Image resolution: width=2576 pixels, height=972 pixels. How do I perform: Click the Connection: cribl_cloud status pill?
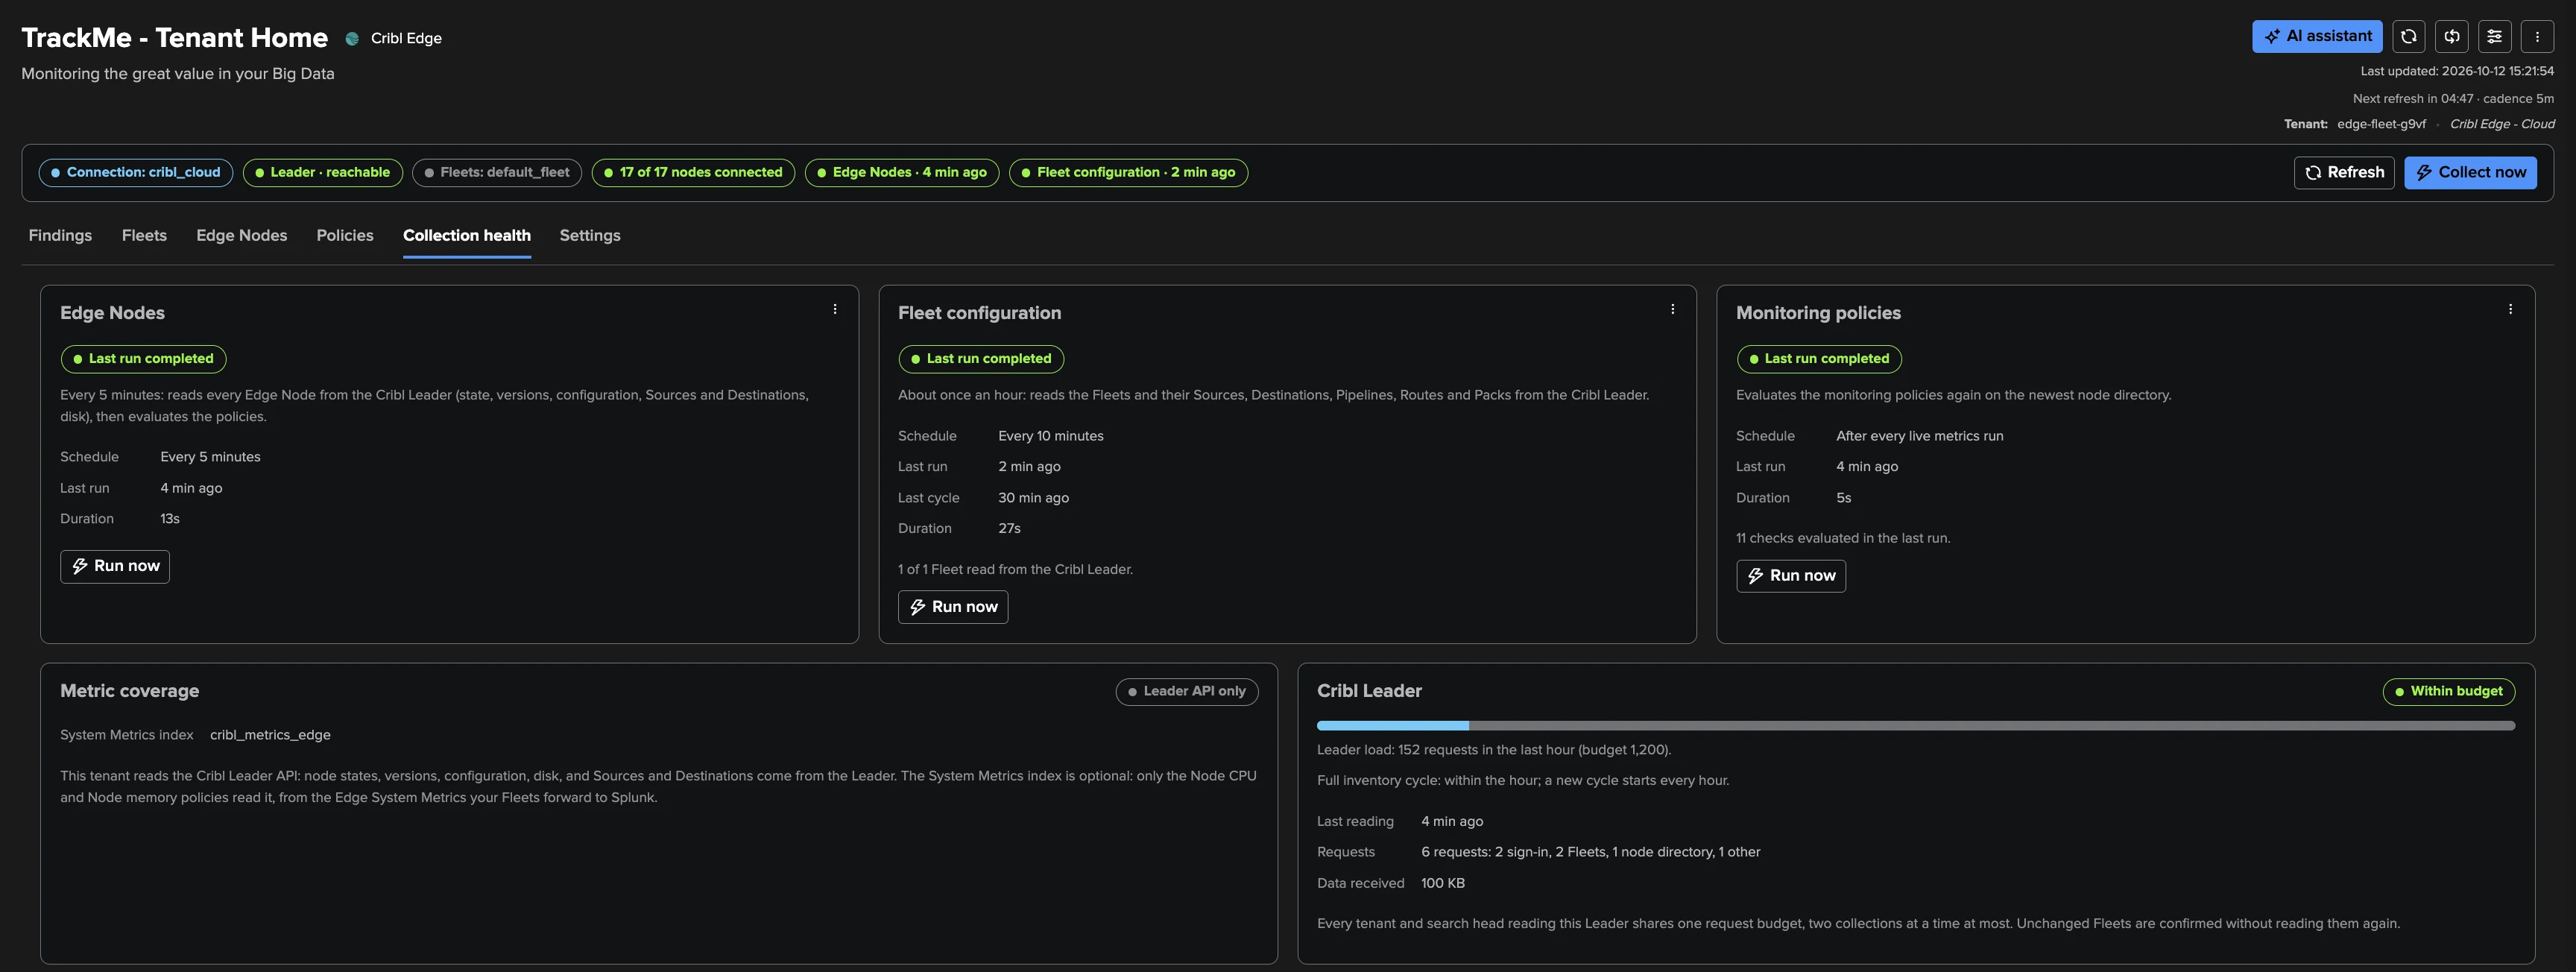(x=136, y=172)
